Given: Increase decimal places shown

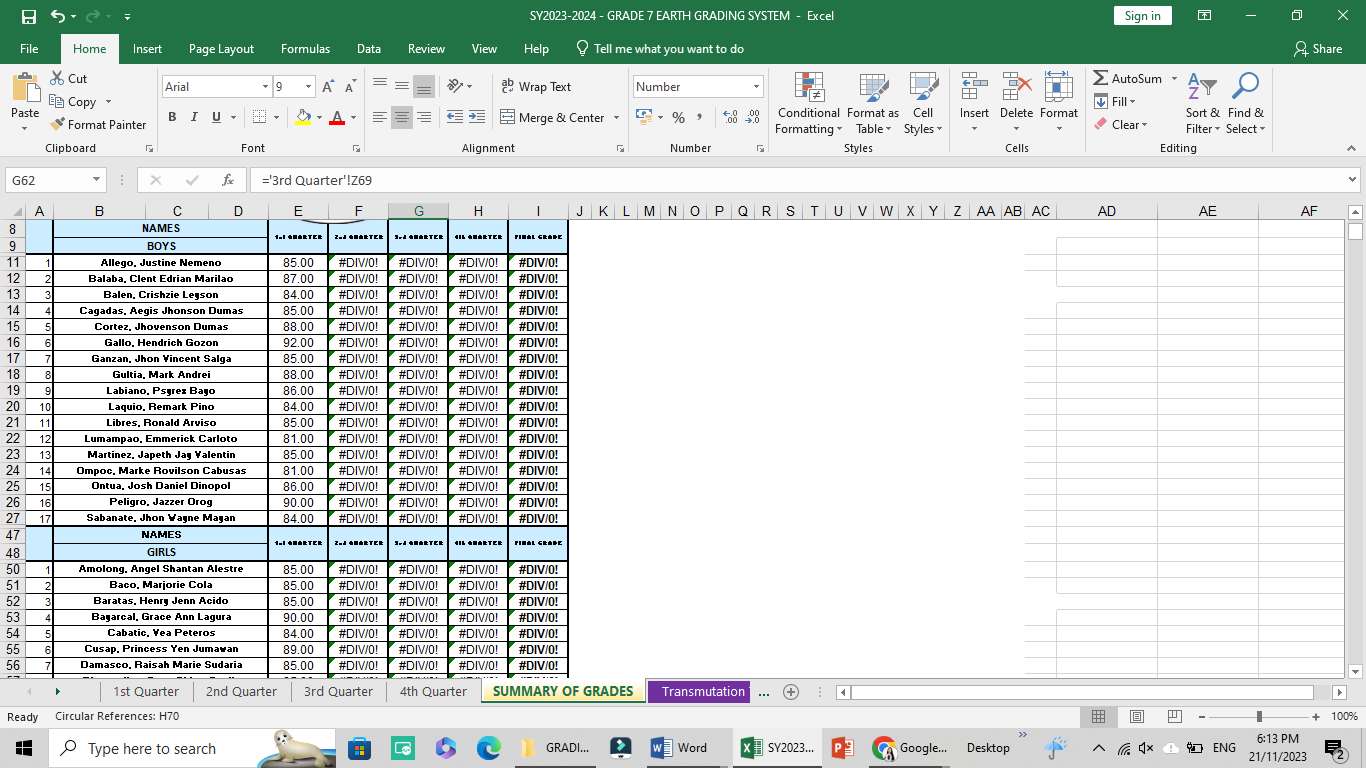Looking at the screenshot, I should [x=729, y=117].
